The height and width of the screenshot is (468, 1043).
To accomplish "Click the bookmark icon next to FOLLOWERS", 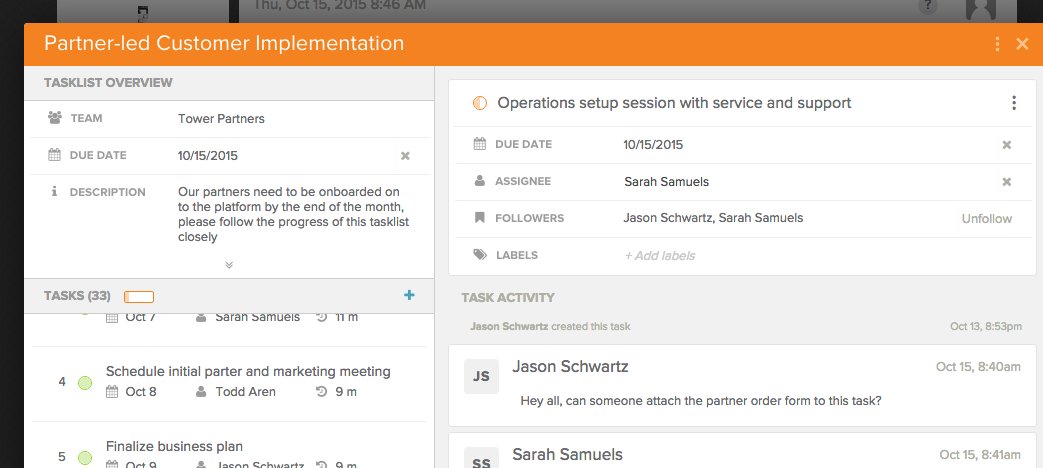I will pos(480,218).
